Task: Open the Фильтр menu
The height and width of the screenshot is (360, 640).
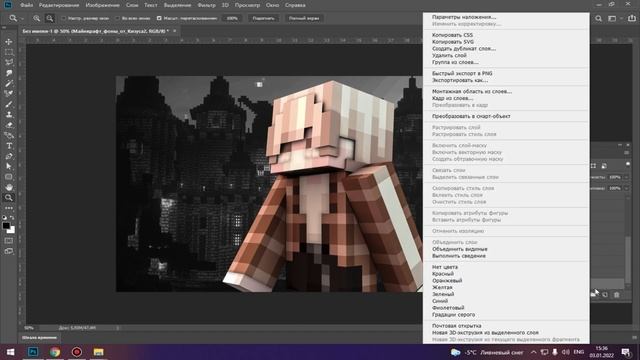Action: (x=206, y=5)
